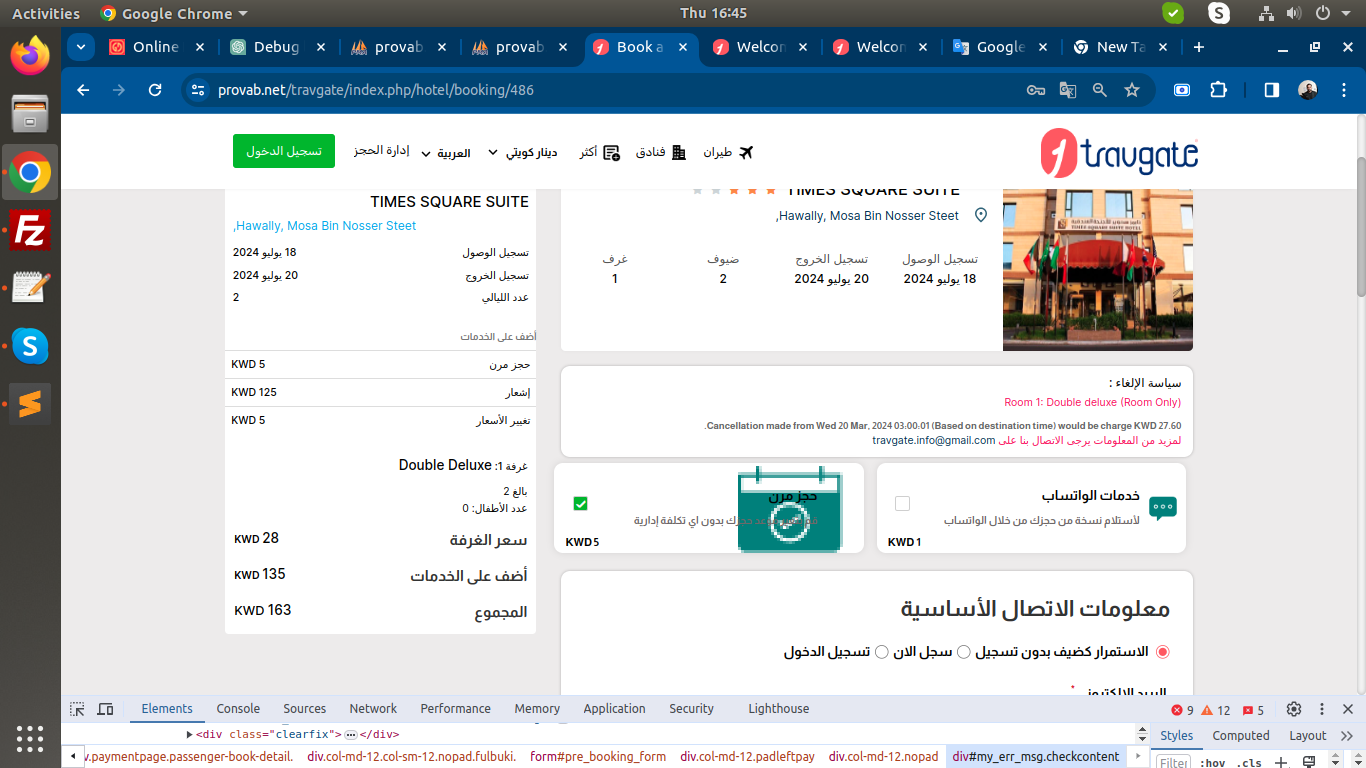
Task: Click the zoom magnifier icon in address bar
Action: 1100,90
